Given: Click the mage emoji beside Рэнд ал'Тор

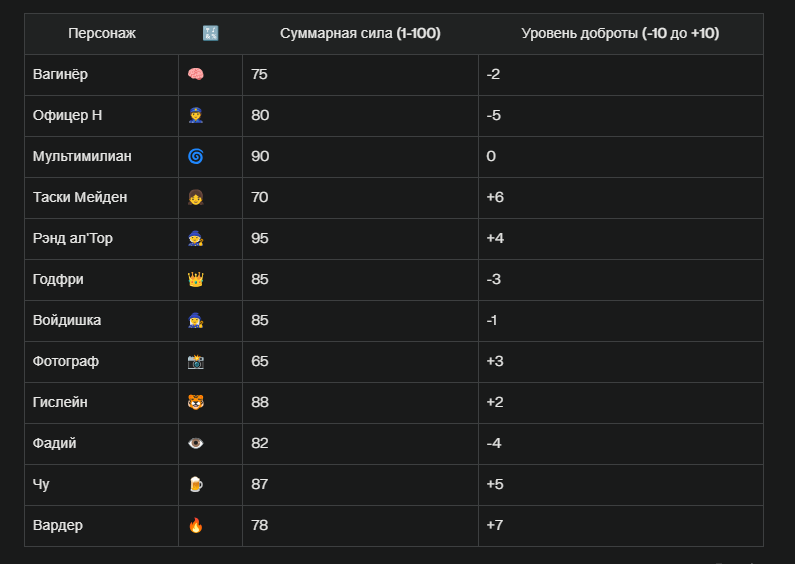Looking at the screenshot, I should tap(196, 238).
